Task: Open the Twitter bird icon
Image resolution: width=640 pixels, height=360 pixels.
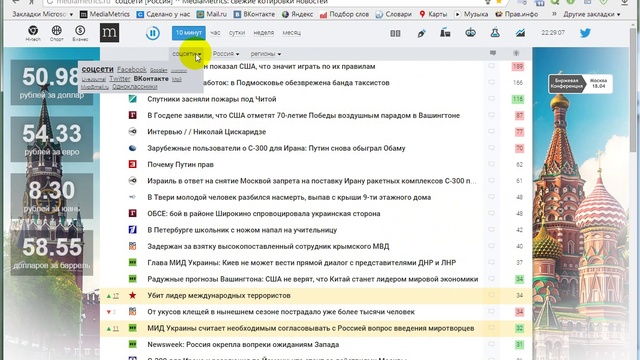Action: point(585,33)
